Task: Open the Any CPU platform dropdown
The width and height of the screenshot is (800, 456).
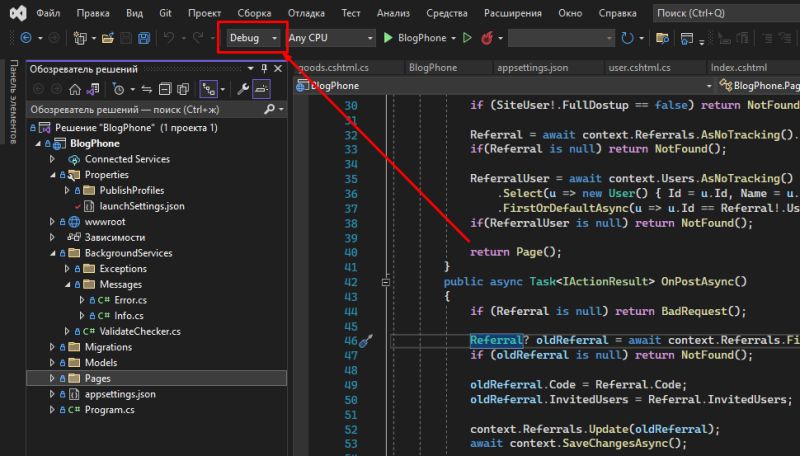Action: pos(331,38)
